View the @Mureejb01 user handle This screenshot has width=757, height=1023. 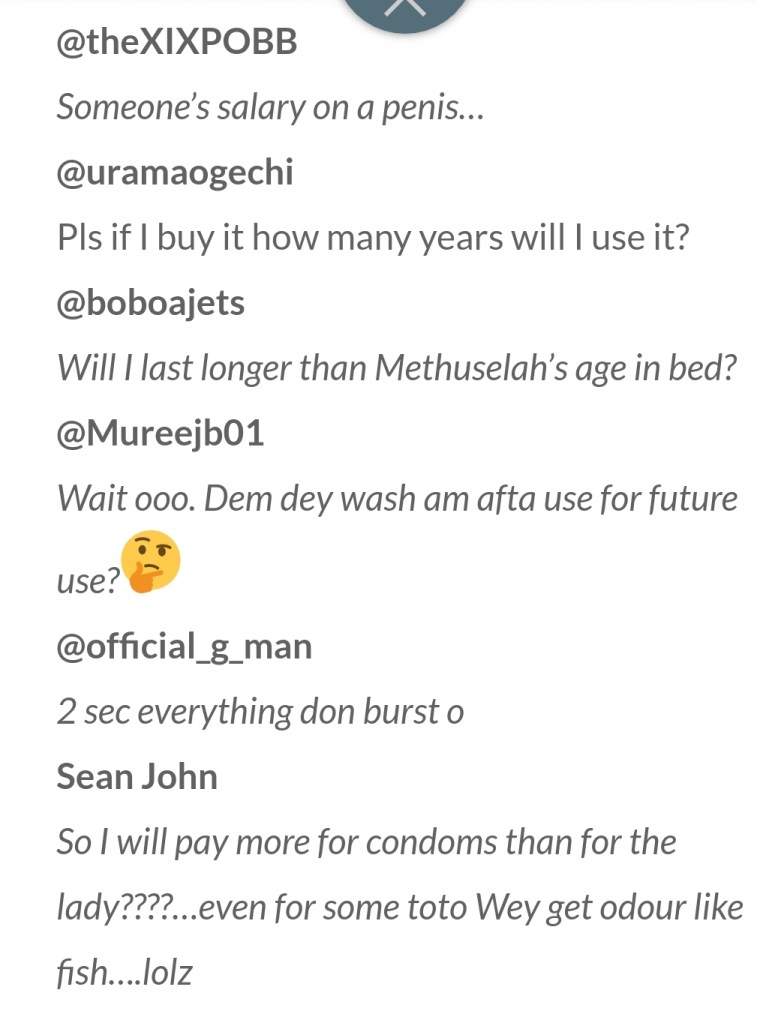160,435
